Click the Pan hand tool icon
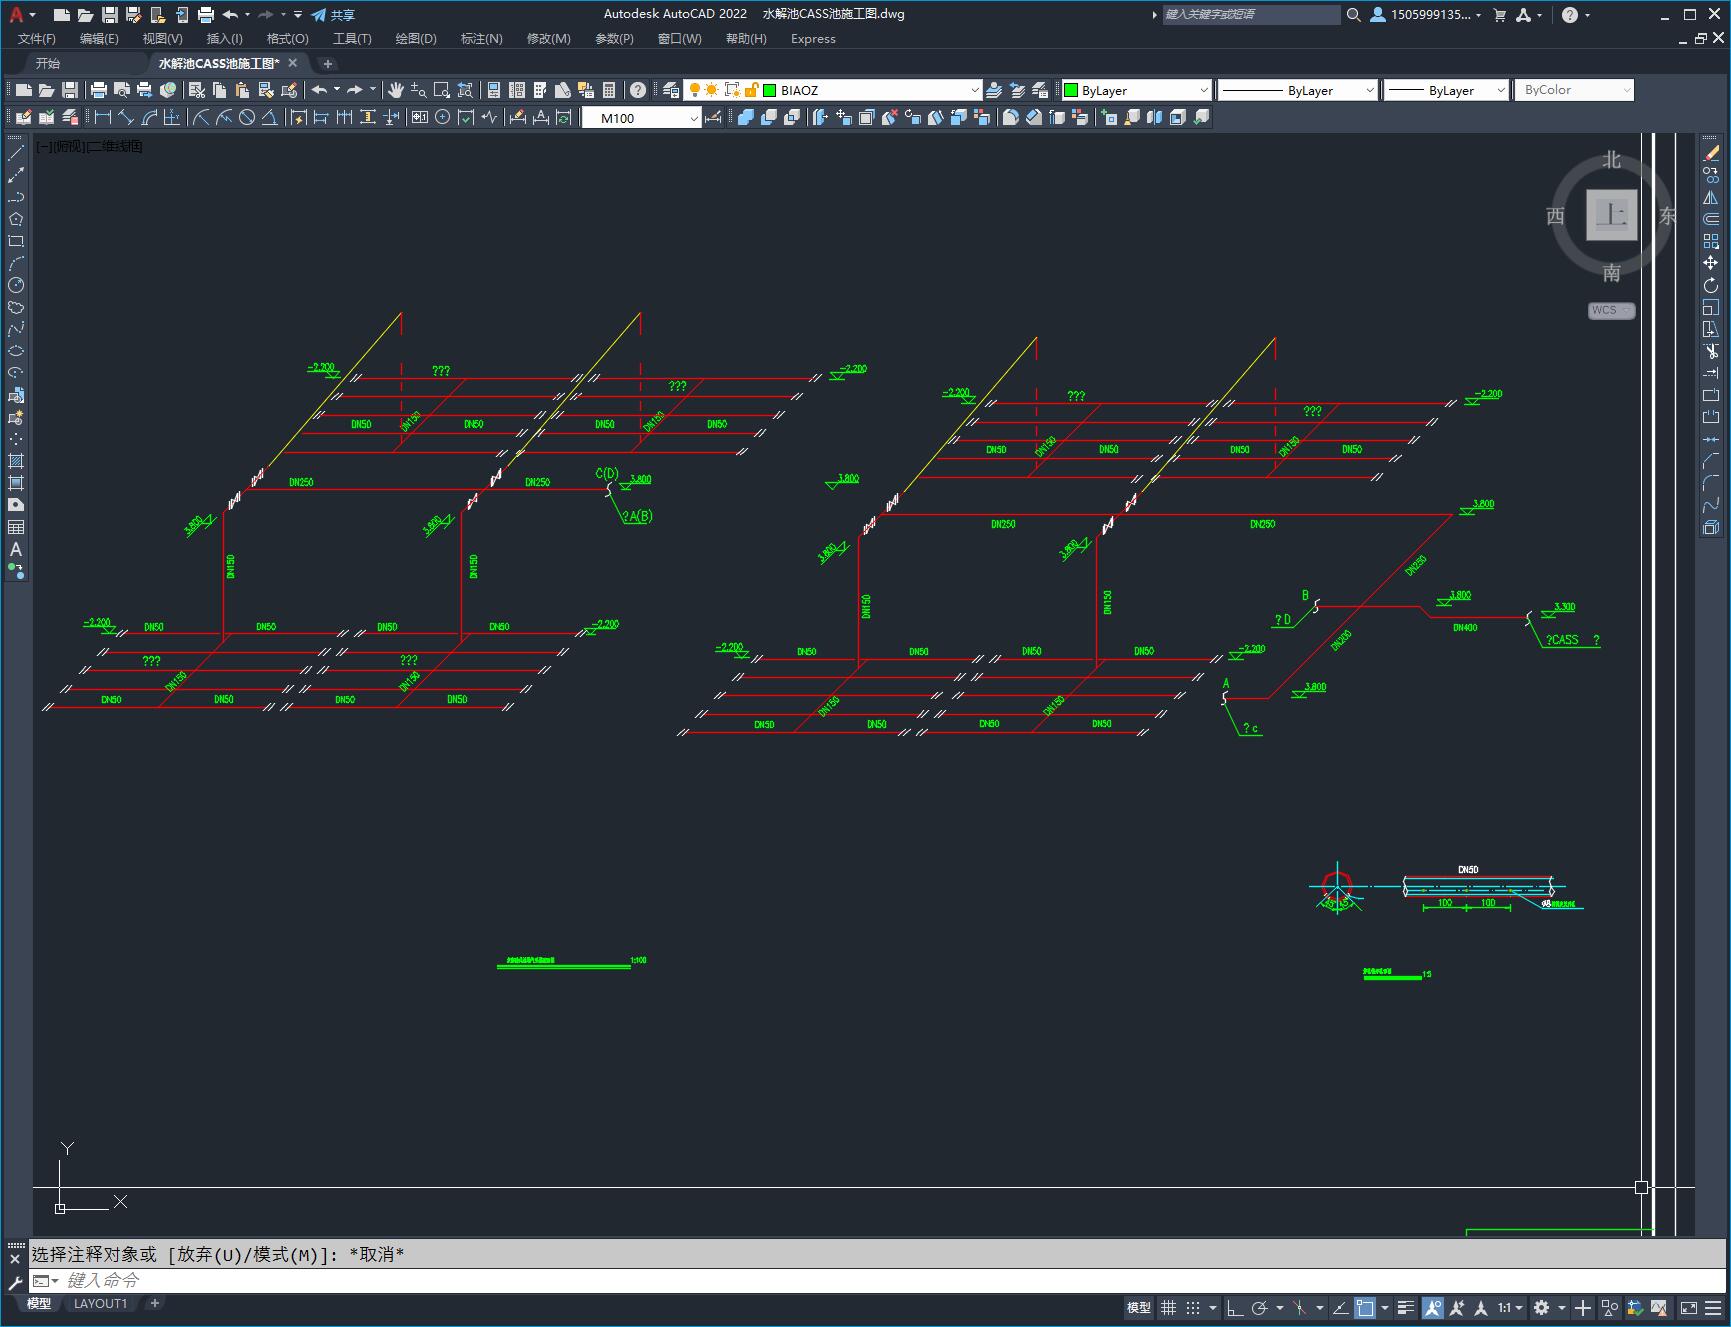Image resolution: width=1731 pixels, height=1327 pixels. point(396,90)
